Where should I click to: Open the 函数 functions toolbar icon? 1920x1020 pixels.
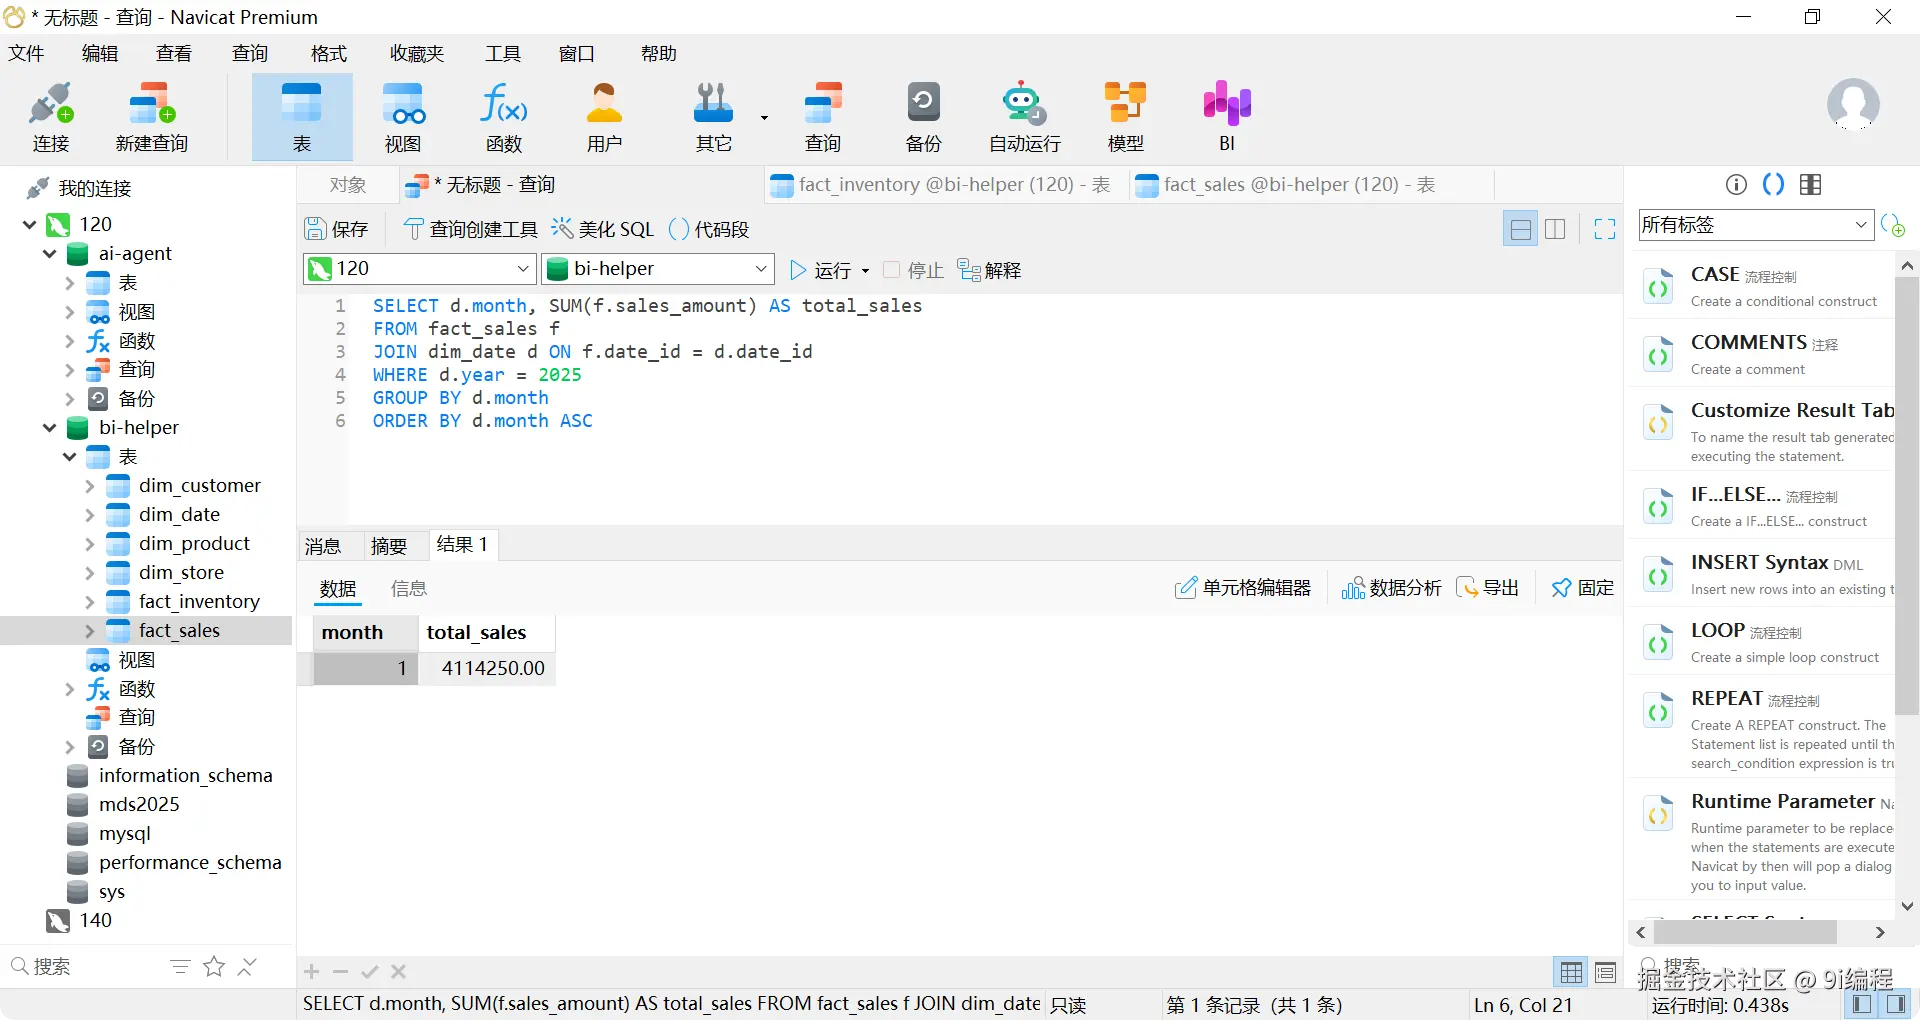(504, 117)
